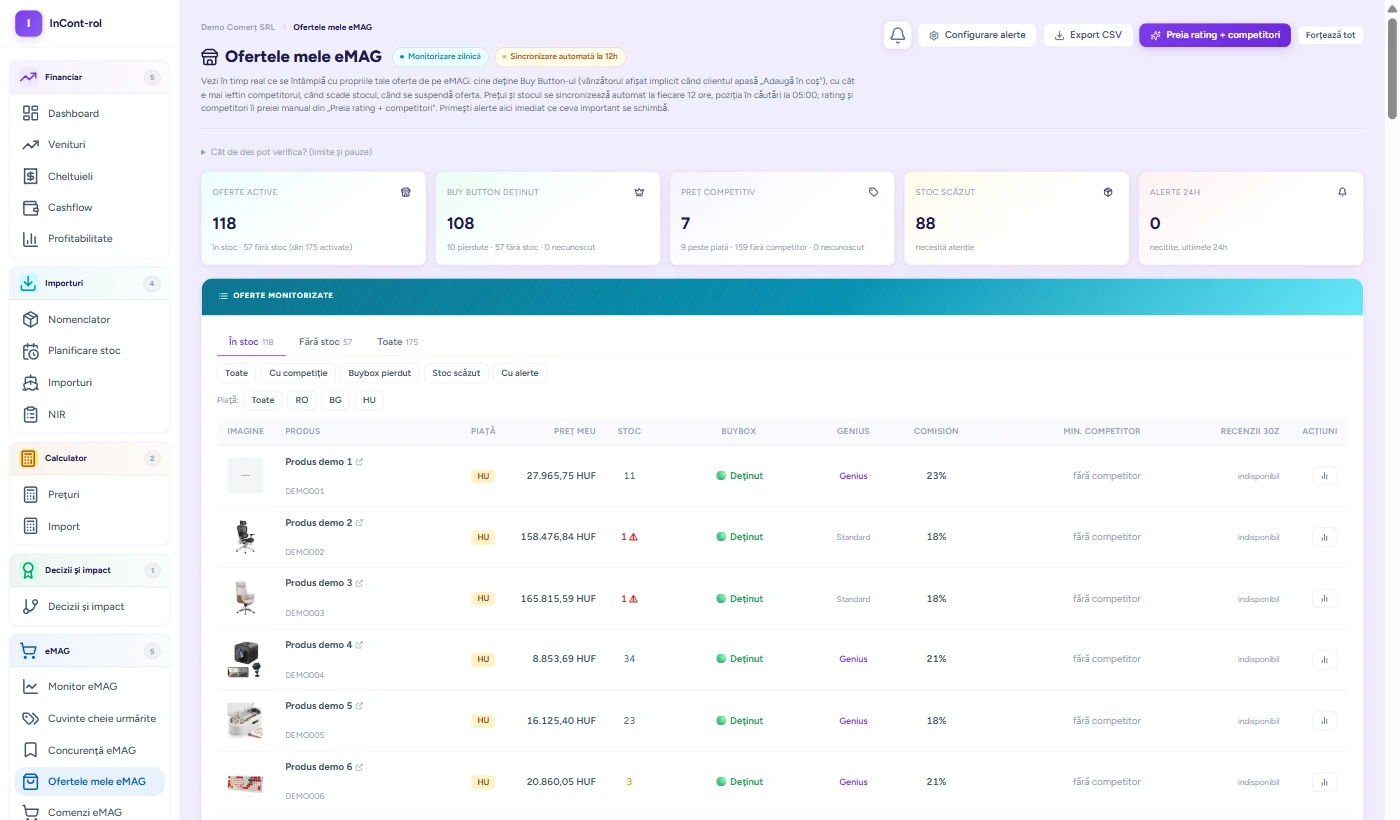The image size is (1400, 820).
Task: Collapse the eMAG sidebar section
Action: tap(89, 651)
